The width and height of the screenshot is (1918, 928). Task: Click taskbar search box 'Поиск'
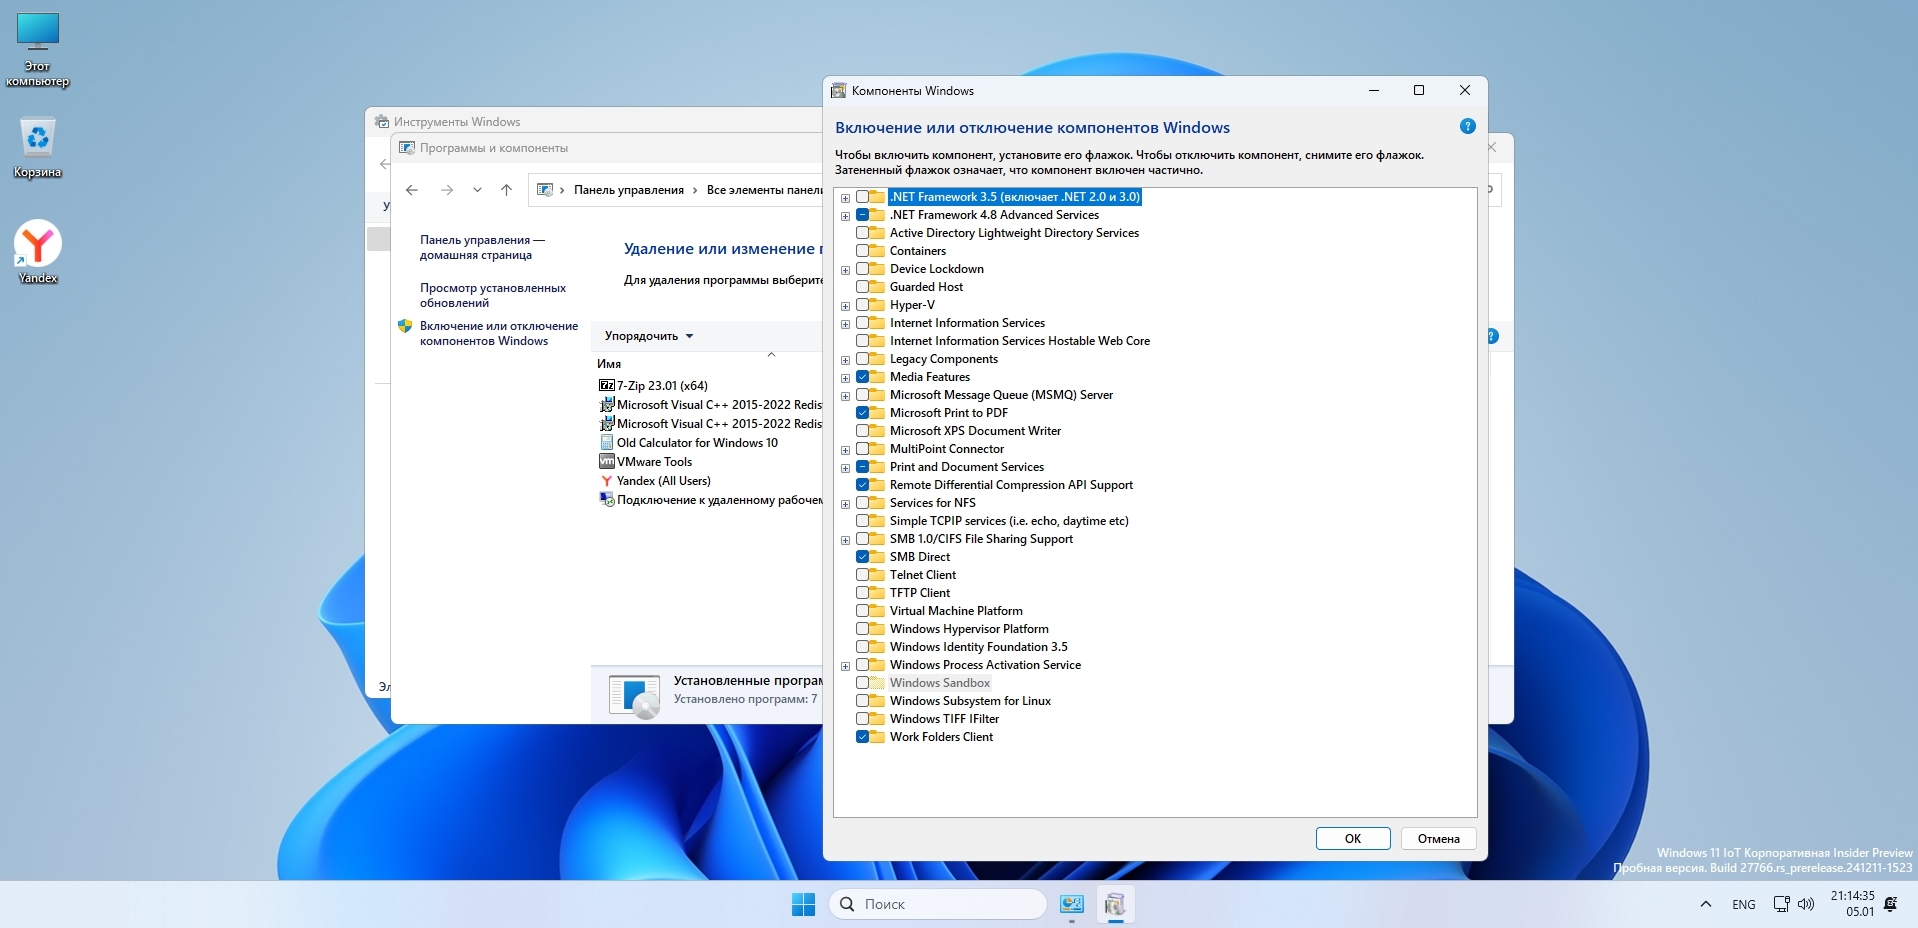coord(938,904)
